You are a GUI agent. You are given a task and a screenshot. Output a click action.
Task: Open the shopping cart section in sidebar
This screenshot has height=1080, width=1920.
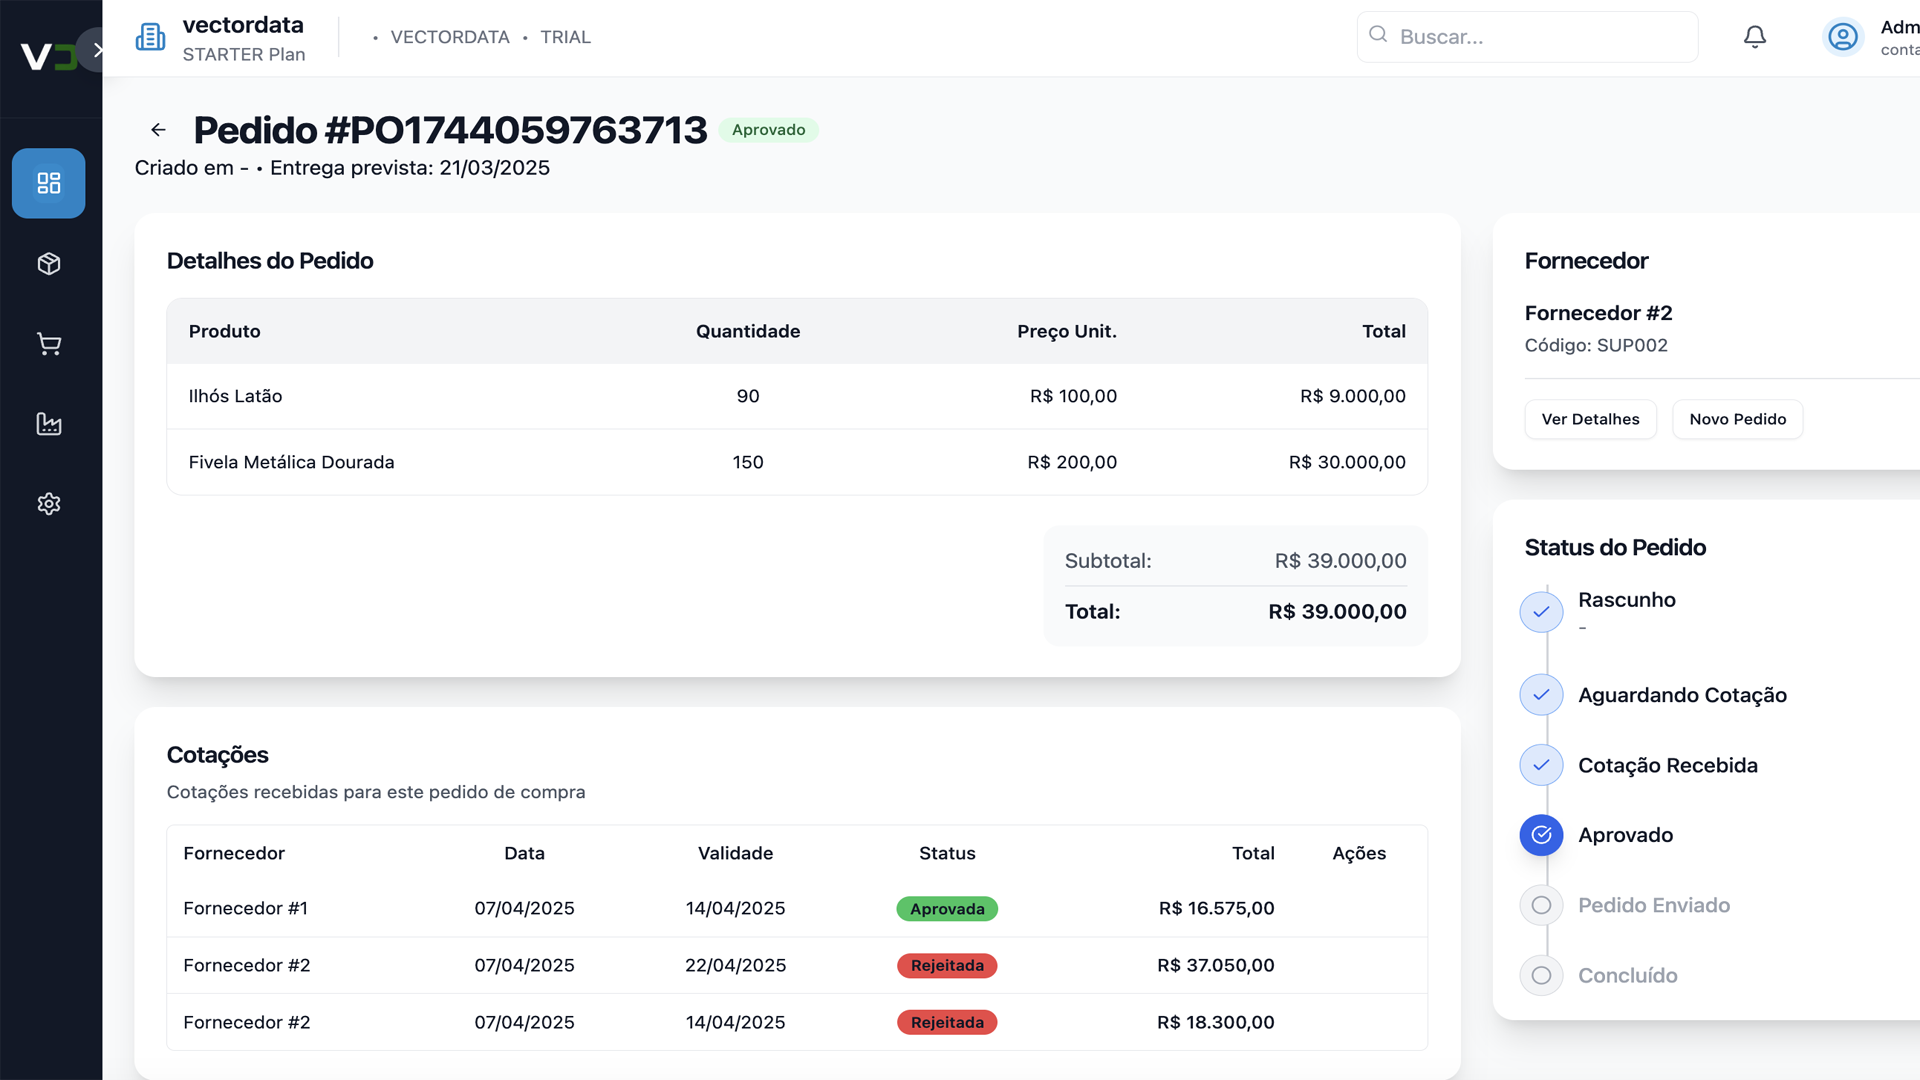(x=48, y=344)
